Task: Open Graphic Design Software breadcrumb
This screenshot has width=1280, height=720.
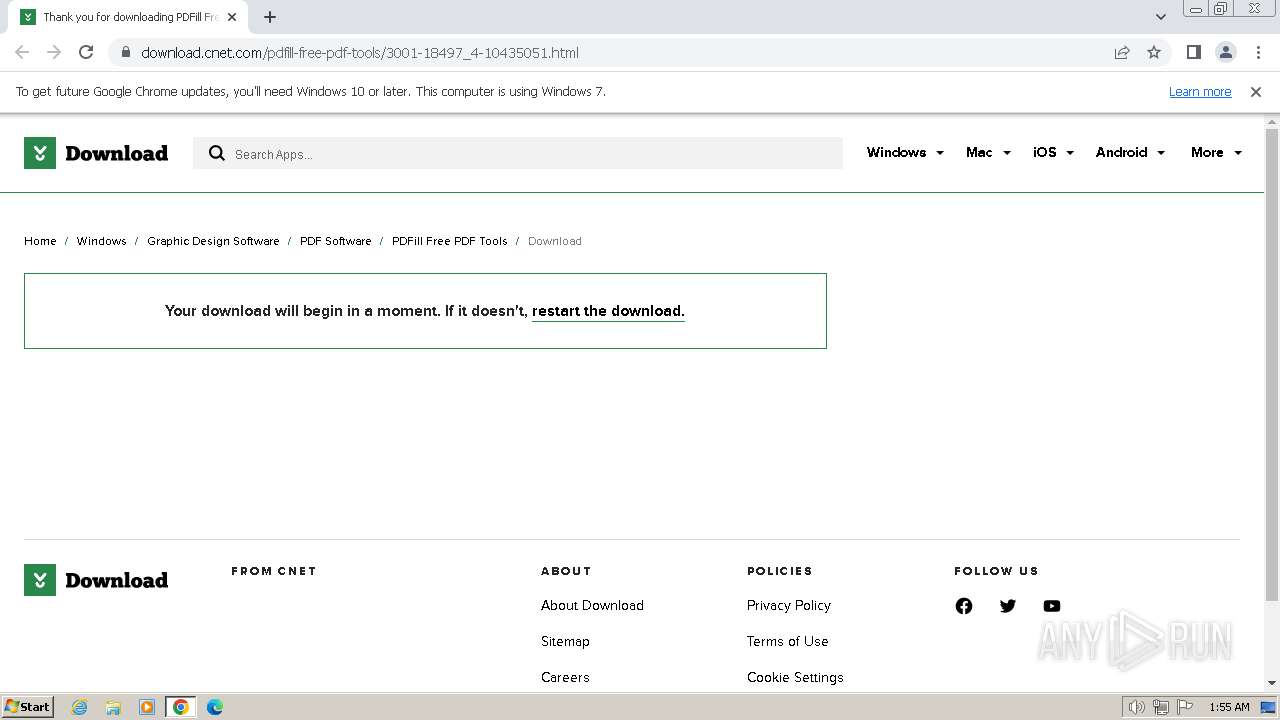Action: coord(213,241)
